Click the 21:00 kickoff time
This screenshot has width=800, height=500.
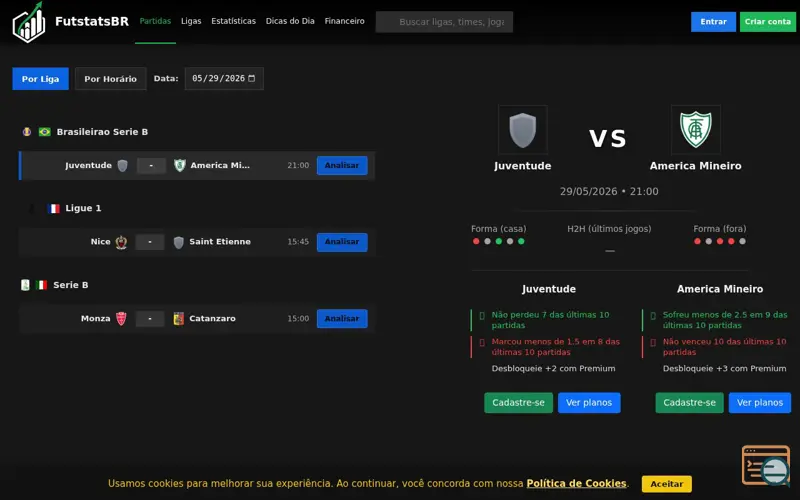(298, 165)
